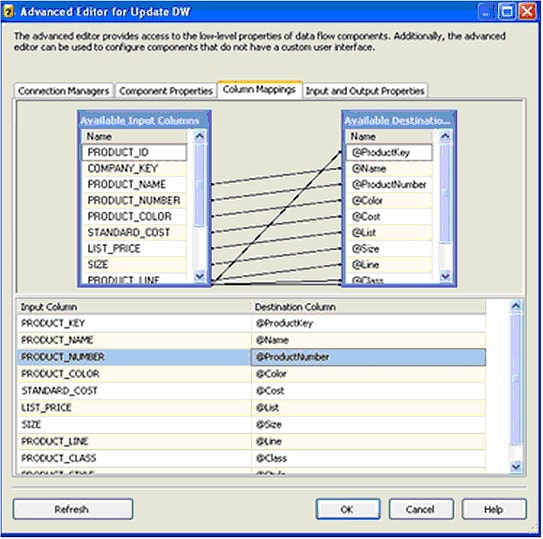Select PRODUCT_NAME cell in mappings grid
This screenshot has width=543, height=539.
pos(134,340)
